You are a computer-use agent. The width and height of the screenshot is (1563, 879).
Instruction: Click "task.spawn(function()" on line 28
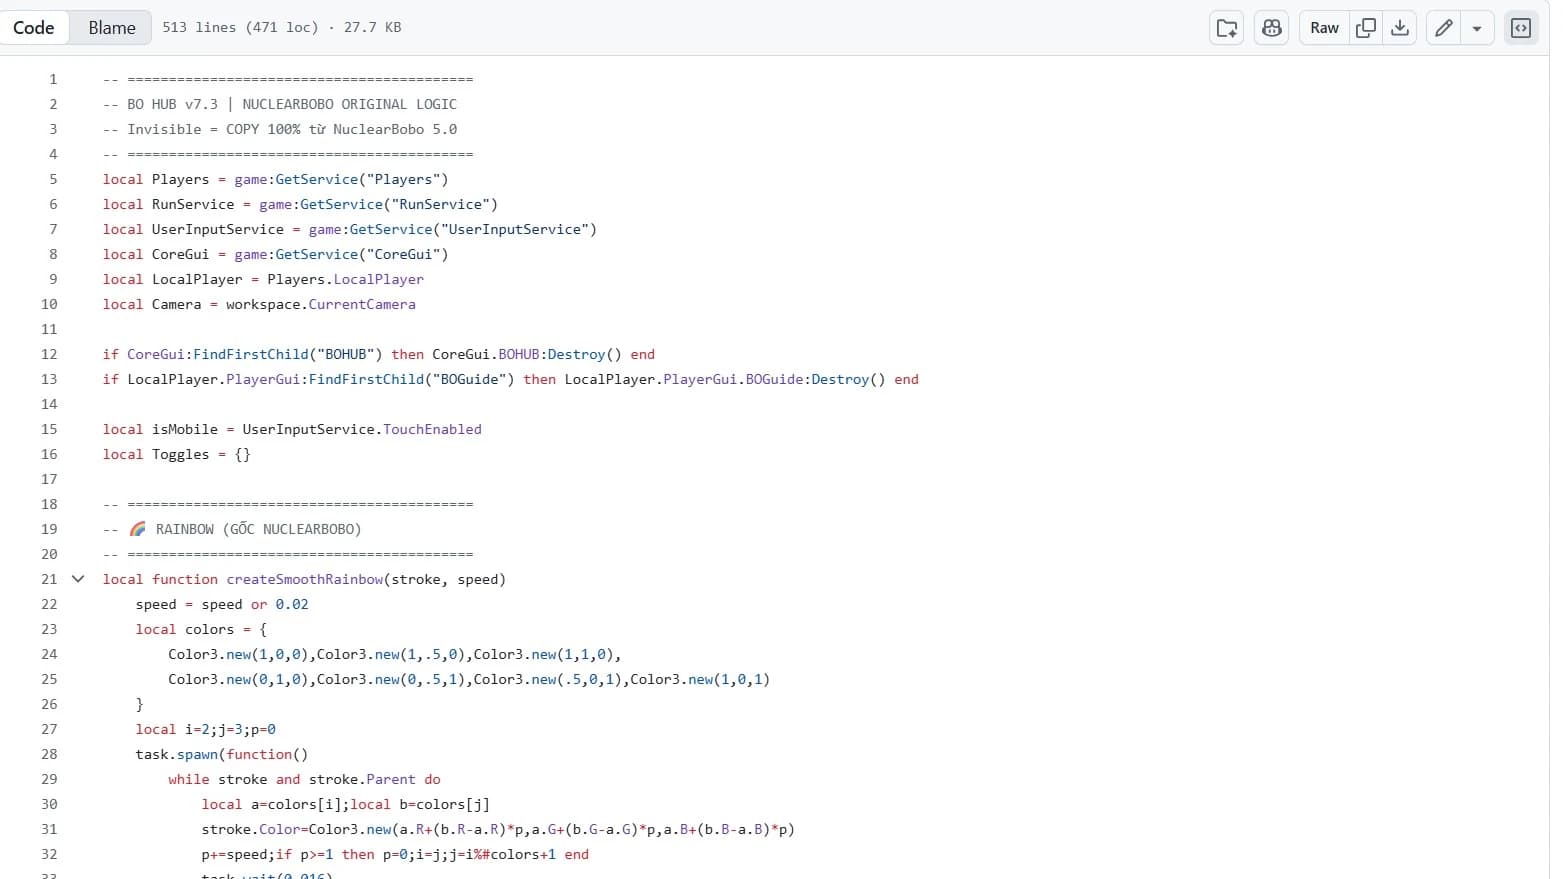pyautogui.click(x=222, y=754)
